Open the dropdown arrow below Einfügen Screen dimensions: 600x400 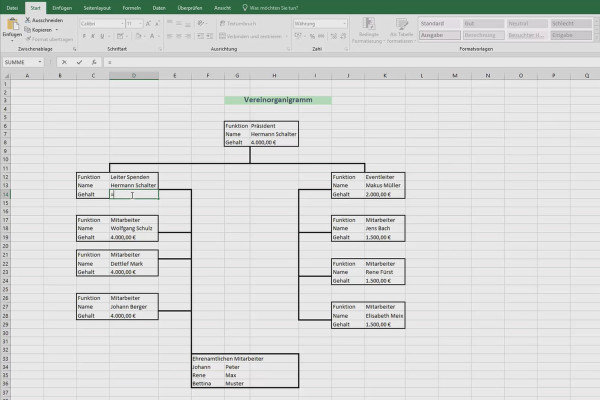tap(12, 40)
